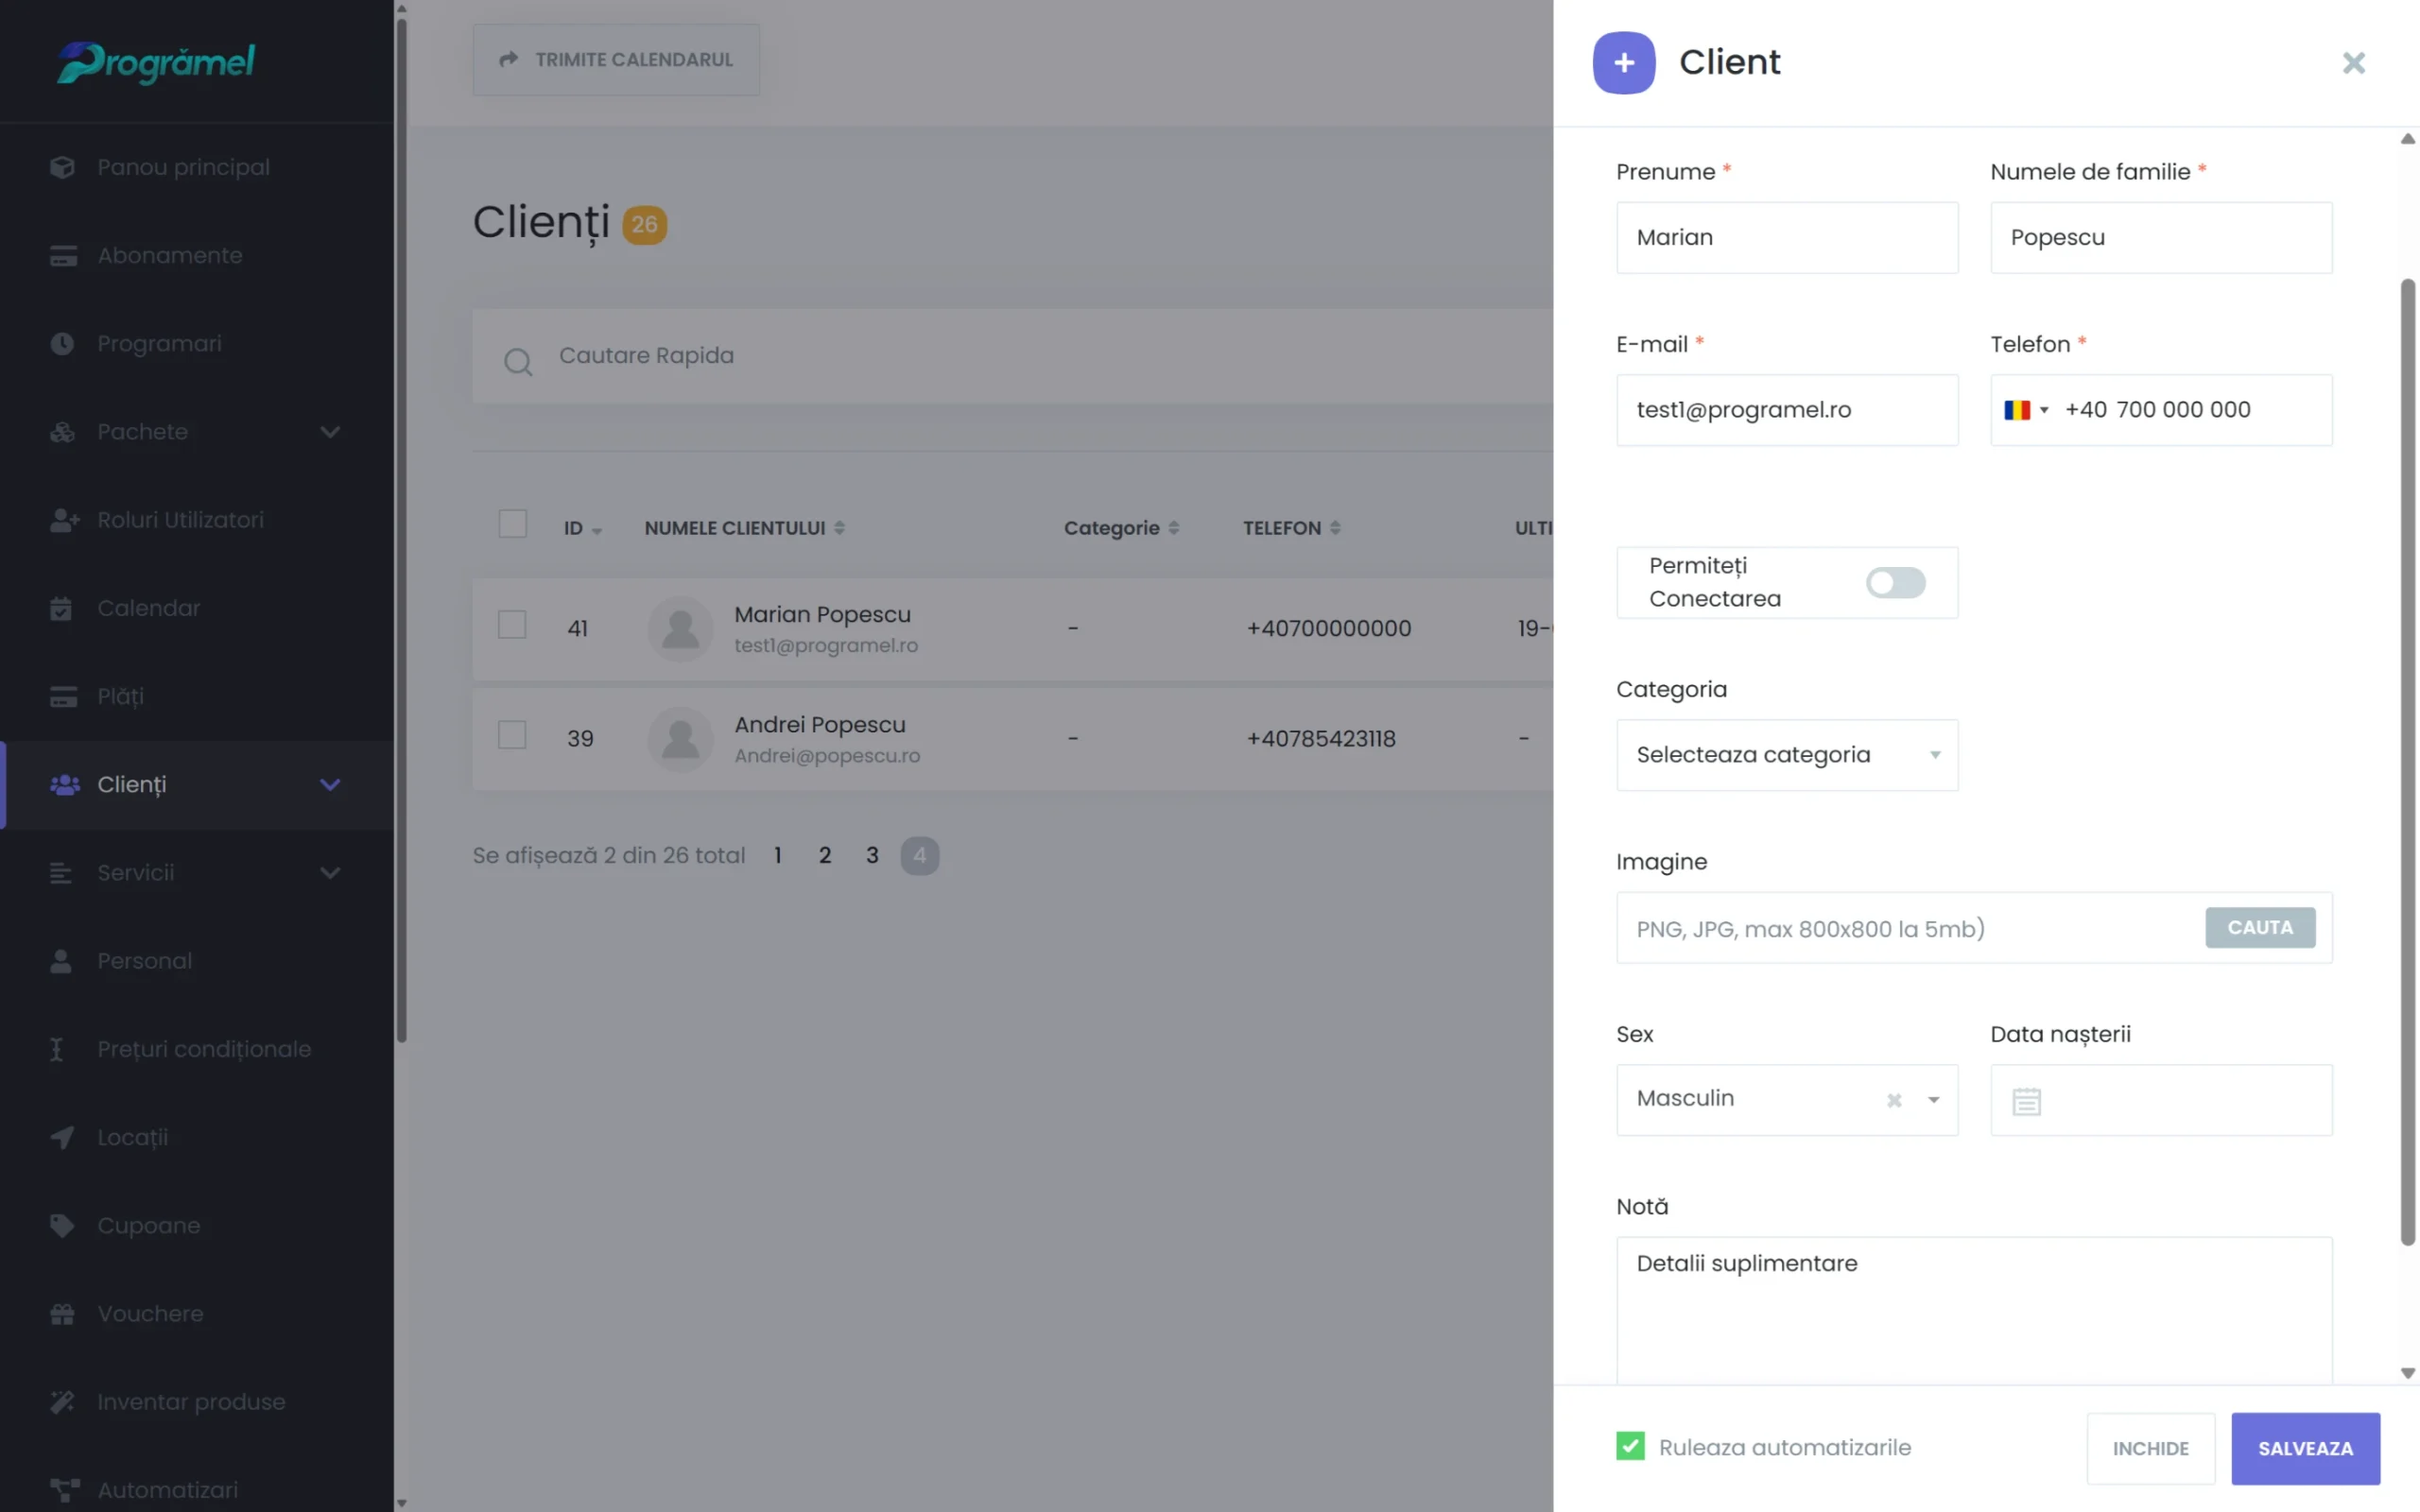
Task: Click the Programel logo
Action: coord(156,62)
